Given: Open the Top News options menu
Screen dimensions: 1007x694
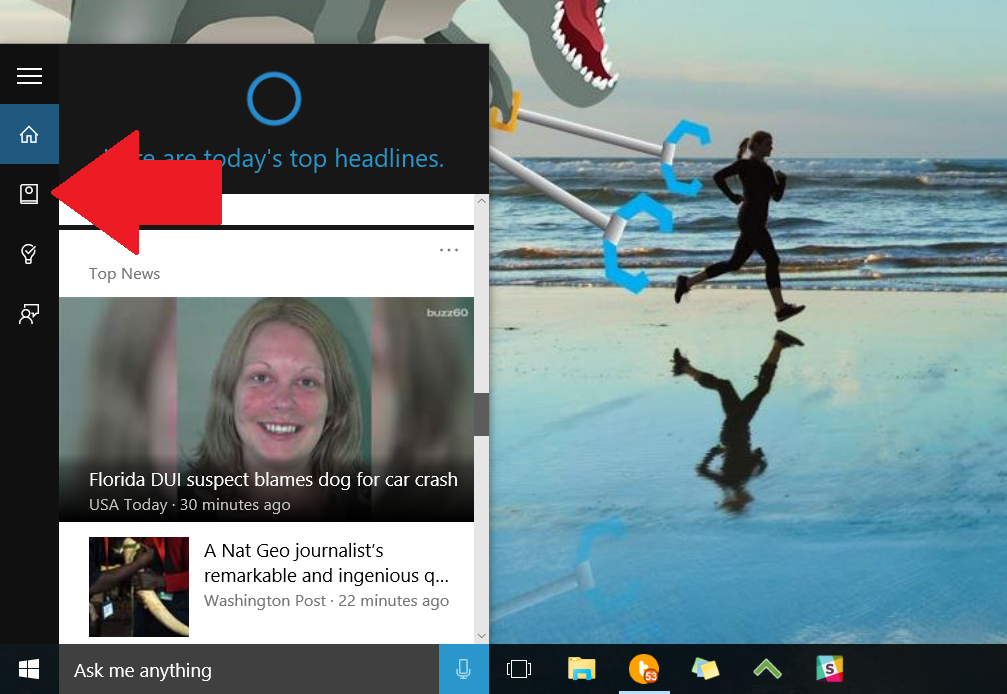Looking at the screenshot, I should pyautogui.click(x=448, y=249).
